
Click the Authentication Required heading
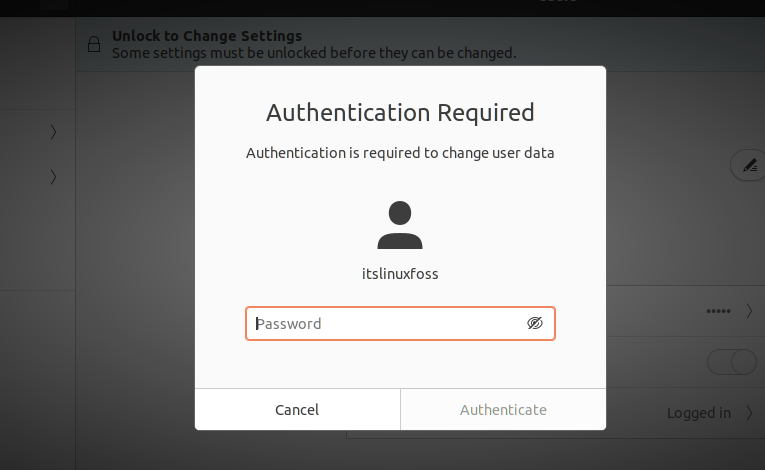click(x=400, y=113)
